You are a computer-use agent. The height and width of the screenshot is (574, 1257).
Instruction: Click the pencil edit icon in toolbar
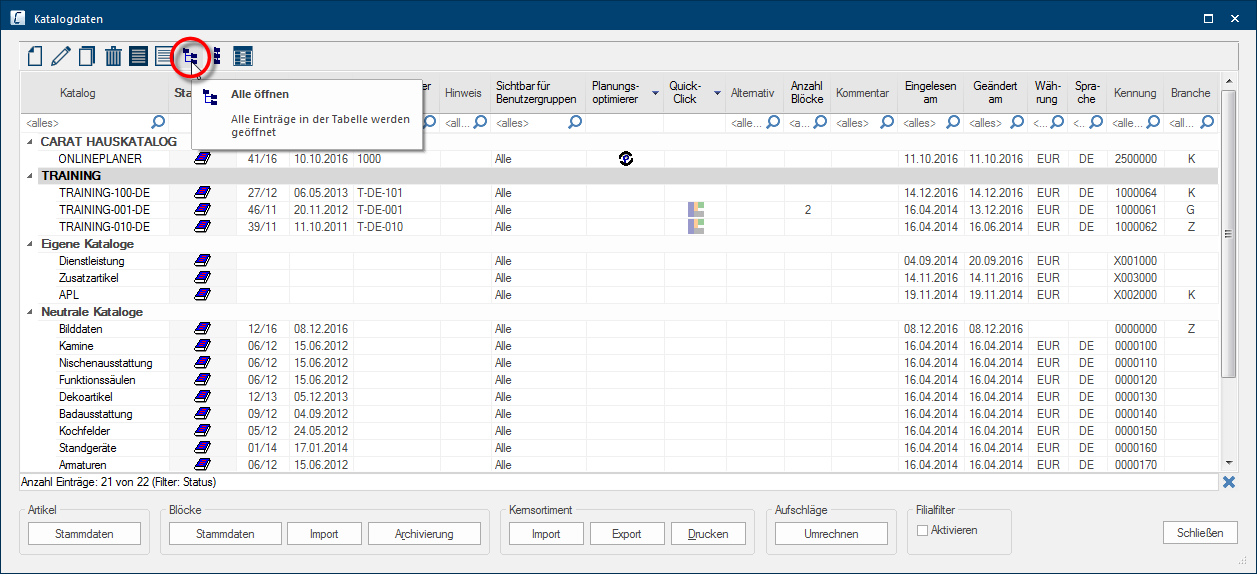point(61,57)
